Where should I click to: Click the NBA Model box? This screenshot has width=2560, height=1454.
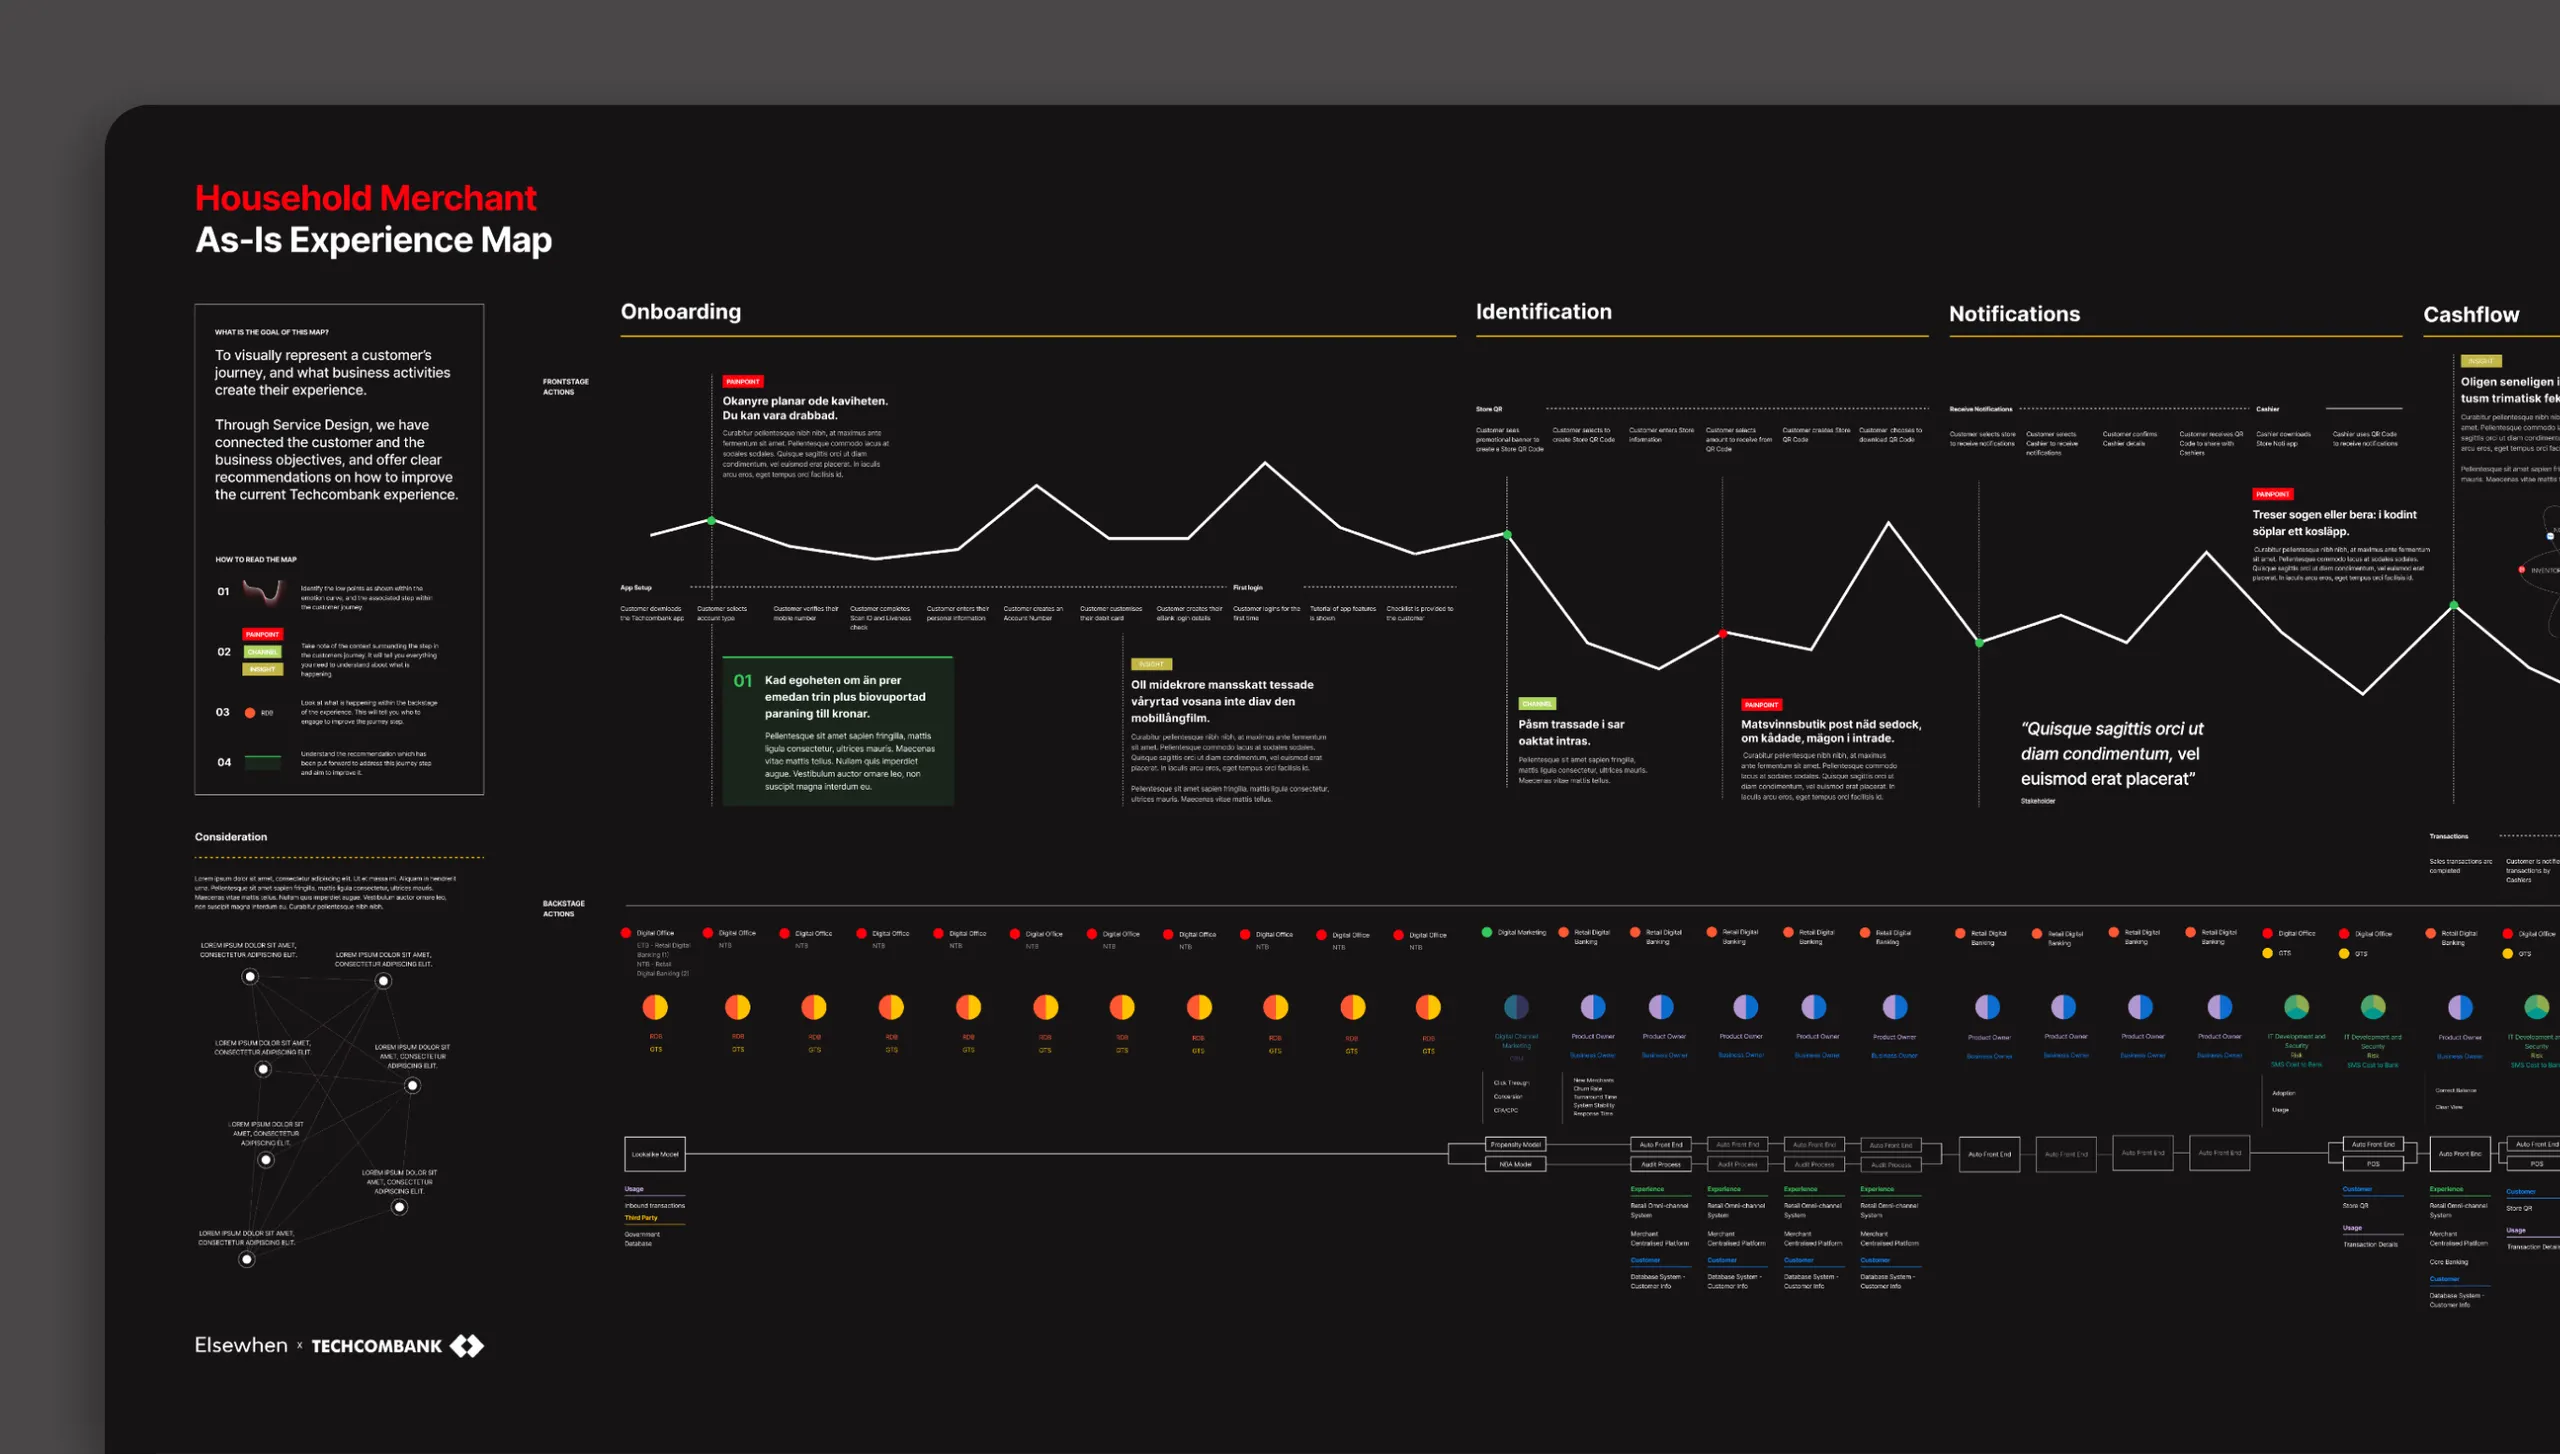pos(1515,1164)
